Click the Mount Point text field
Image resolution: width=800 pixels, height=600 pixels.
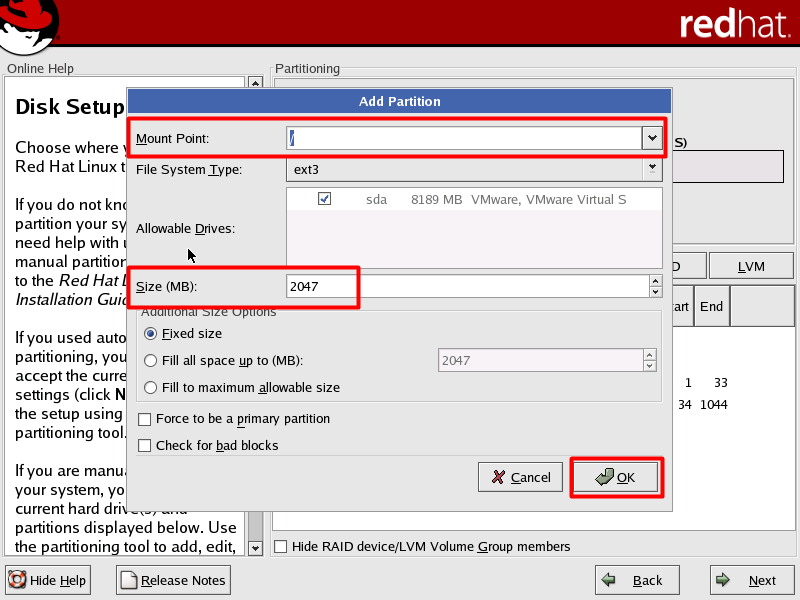[464, 138]
